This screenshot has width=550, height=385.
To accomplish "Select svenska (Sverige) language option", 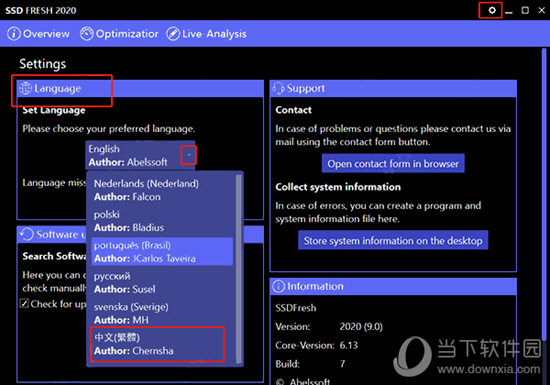I will 162,313.
